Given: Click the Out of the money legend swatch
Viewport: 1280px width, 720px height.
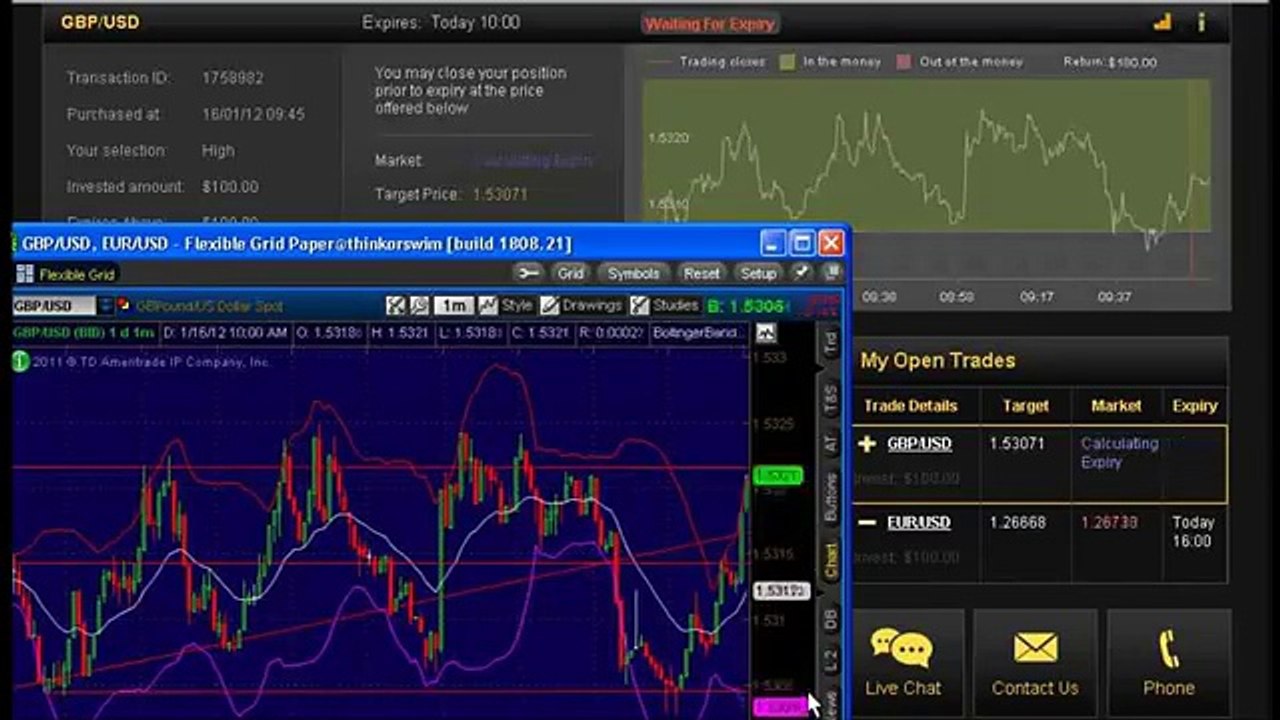Looking at the screenshot, I should [904, 62].
